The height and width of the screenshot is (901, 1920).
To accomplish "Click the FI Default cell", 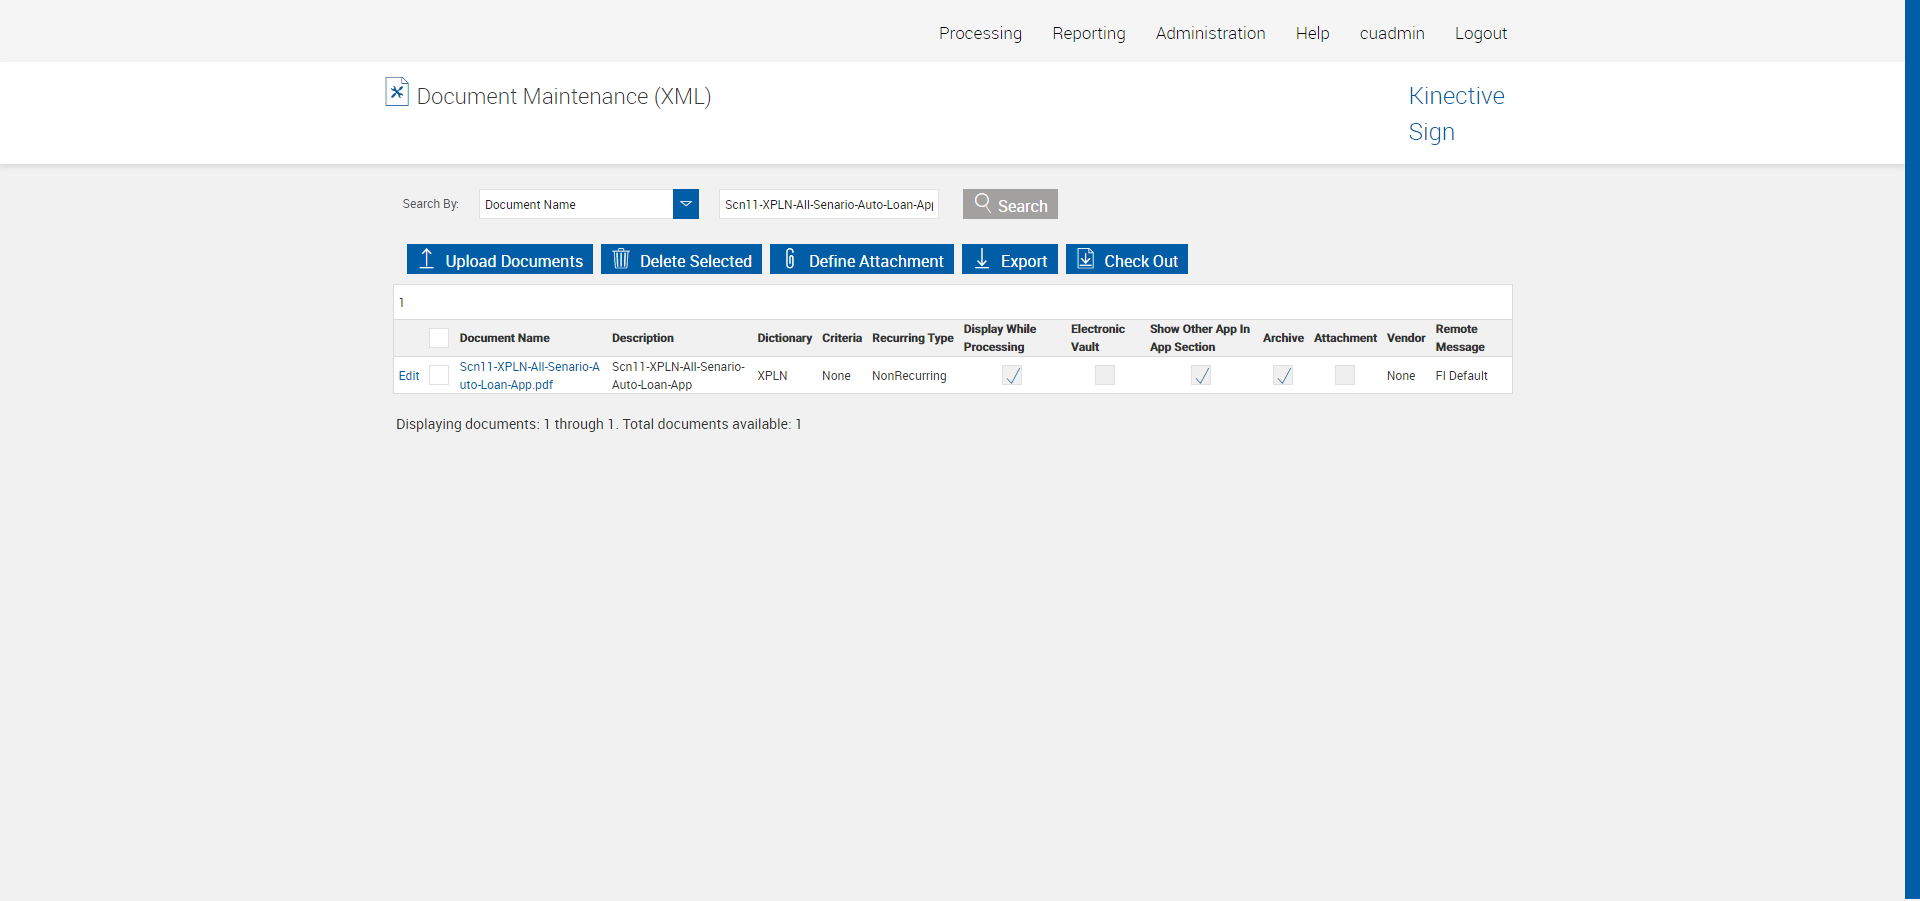I will point(1462,376).
